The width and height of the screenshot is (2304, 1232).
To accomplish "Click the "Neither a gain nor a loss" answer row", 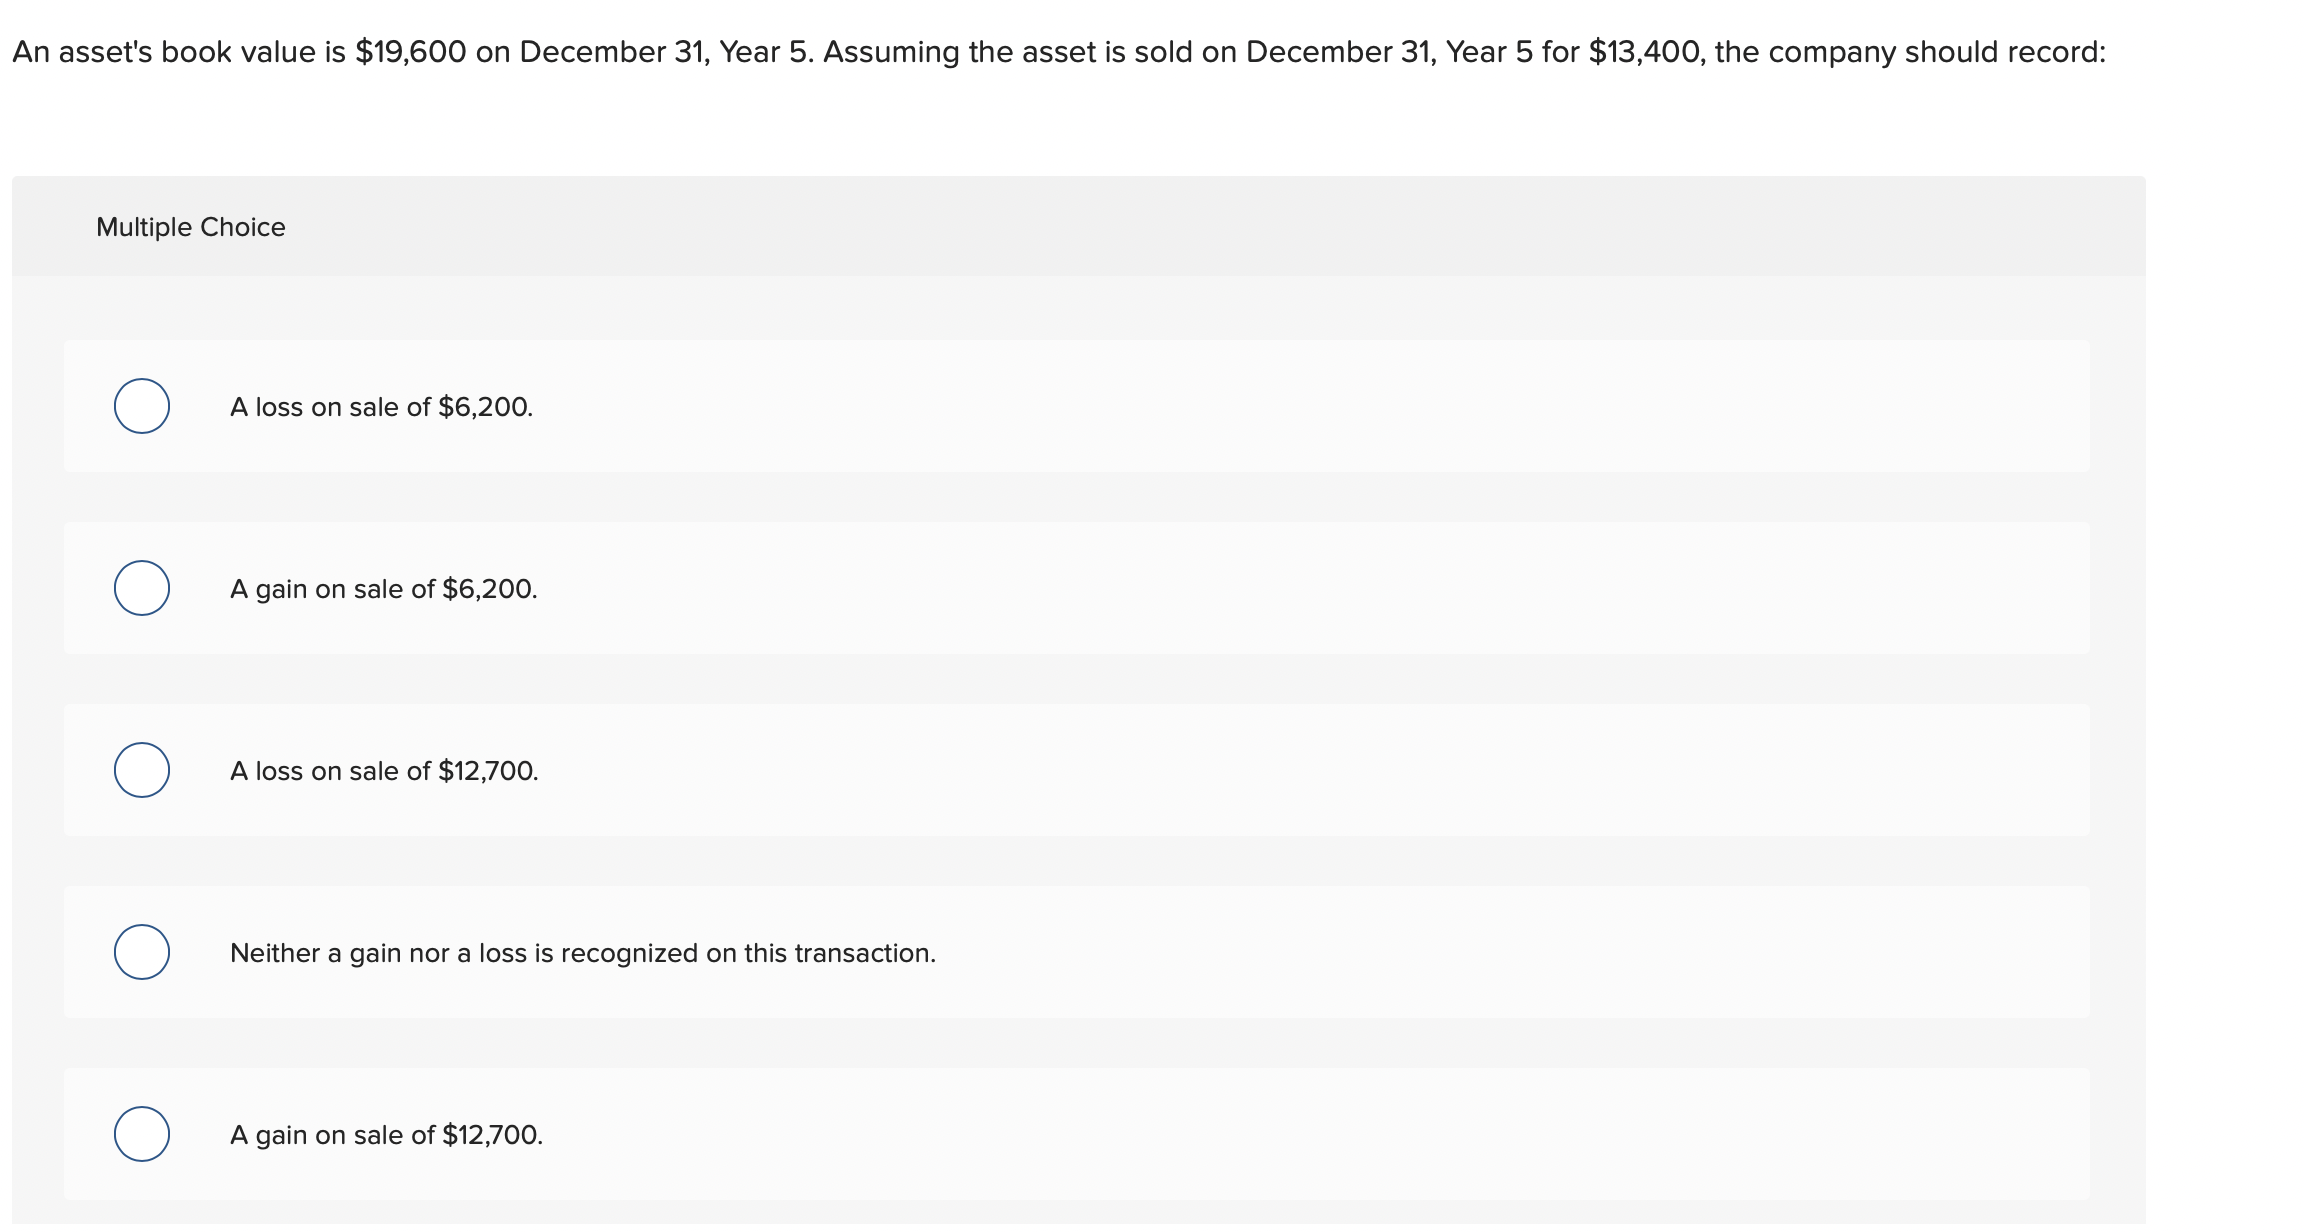I will coord(583,953).
